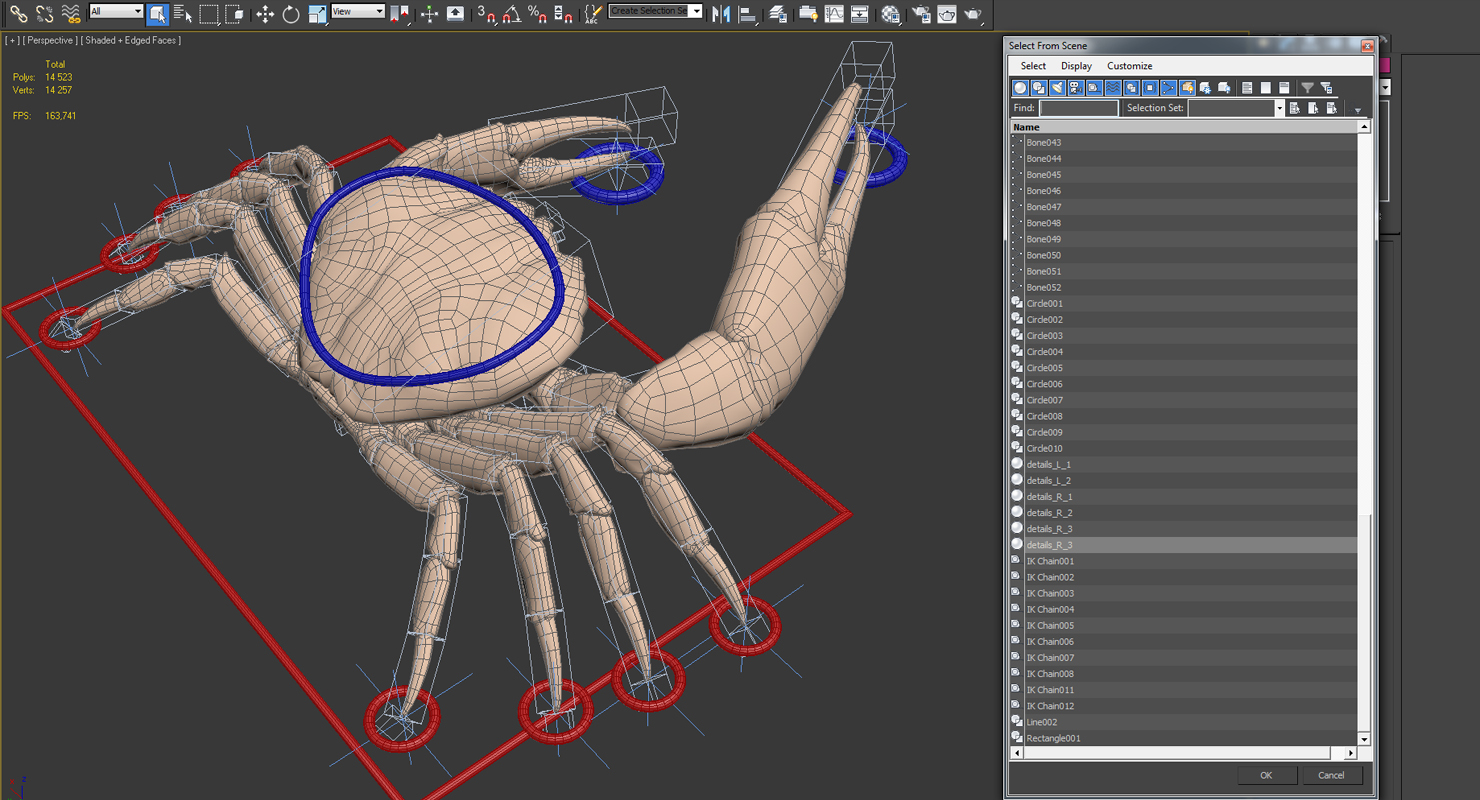
Task: Open Edit Named Selection Sets
Action: pos(593,14)
